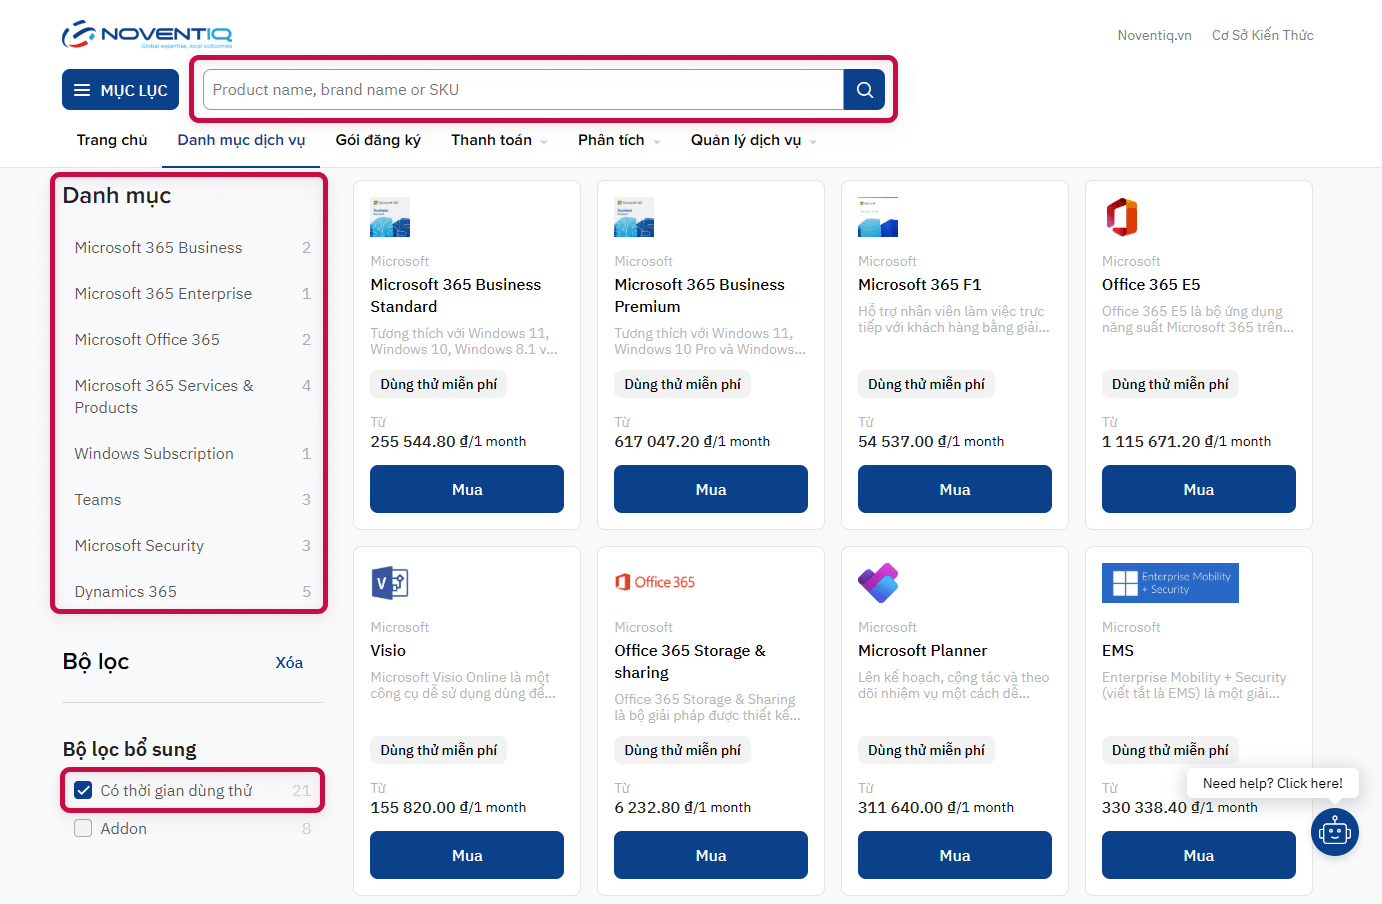Click the Microsoft Planner logo icon
This screenshot has height=904, width=1382.
pos(878,583)
